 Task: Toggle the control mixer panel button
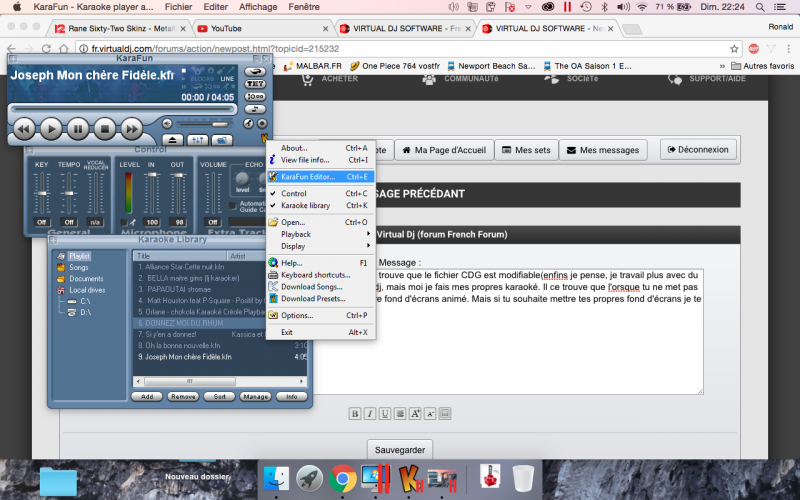[197, 140]
